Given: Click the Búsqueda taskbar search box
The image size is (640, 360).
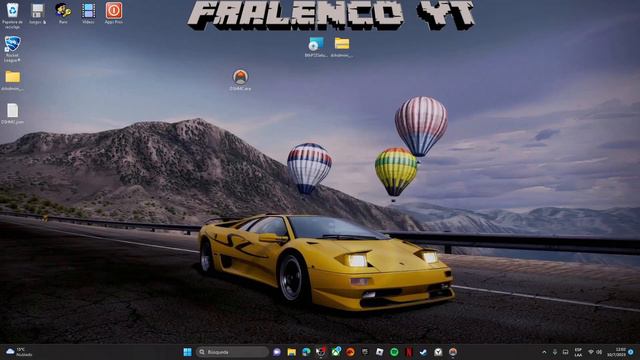Looking at the screenshot, I should pos(232,352).
